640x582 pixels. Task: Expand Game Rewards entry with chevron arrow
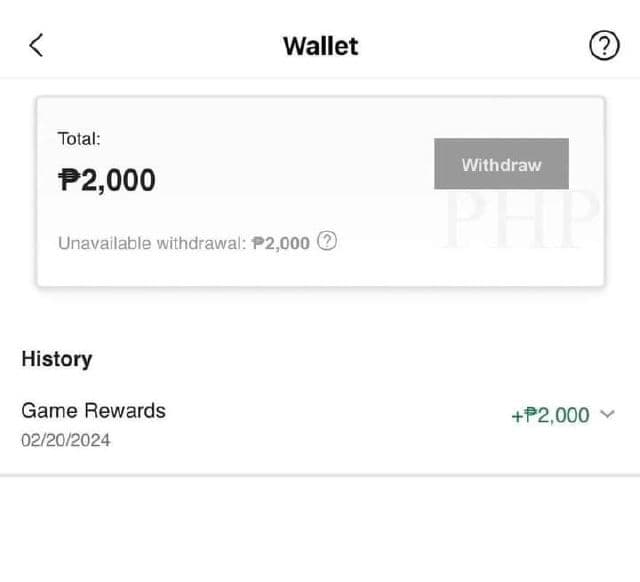point(606,414)
